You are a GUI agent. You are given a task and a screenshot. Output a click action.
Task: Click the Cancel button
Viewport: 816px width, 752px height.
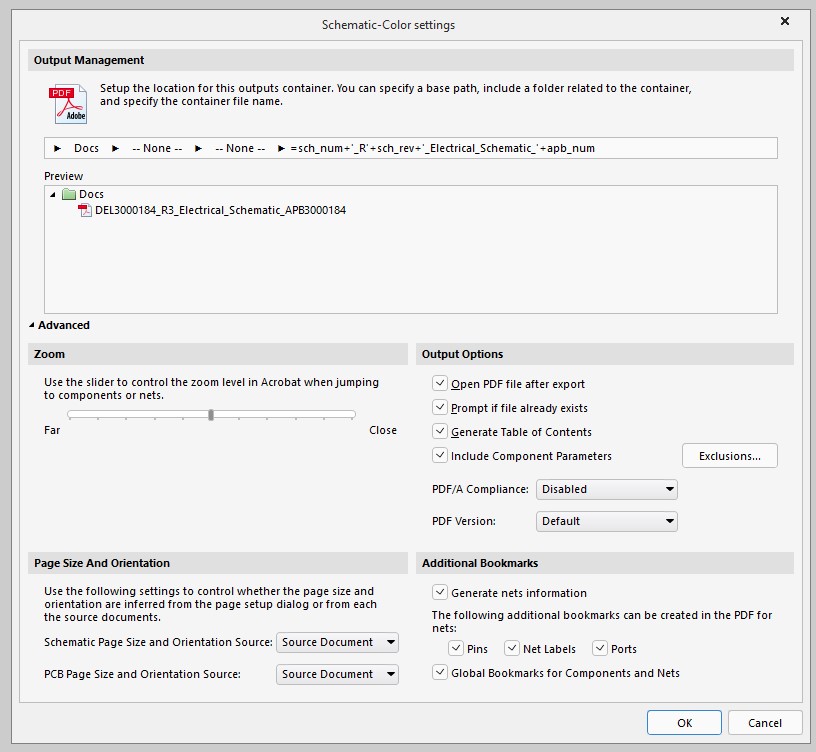coord(764,723)
